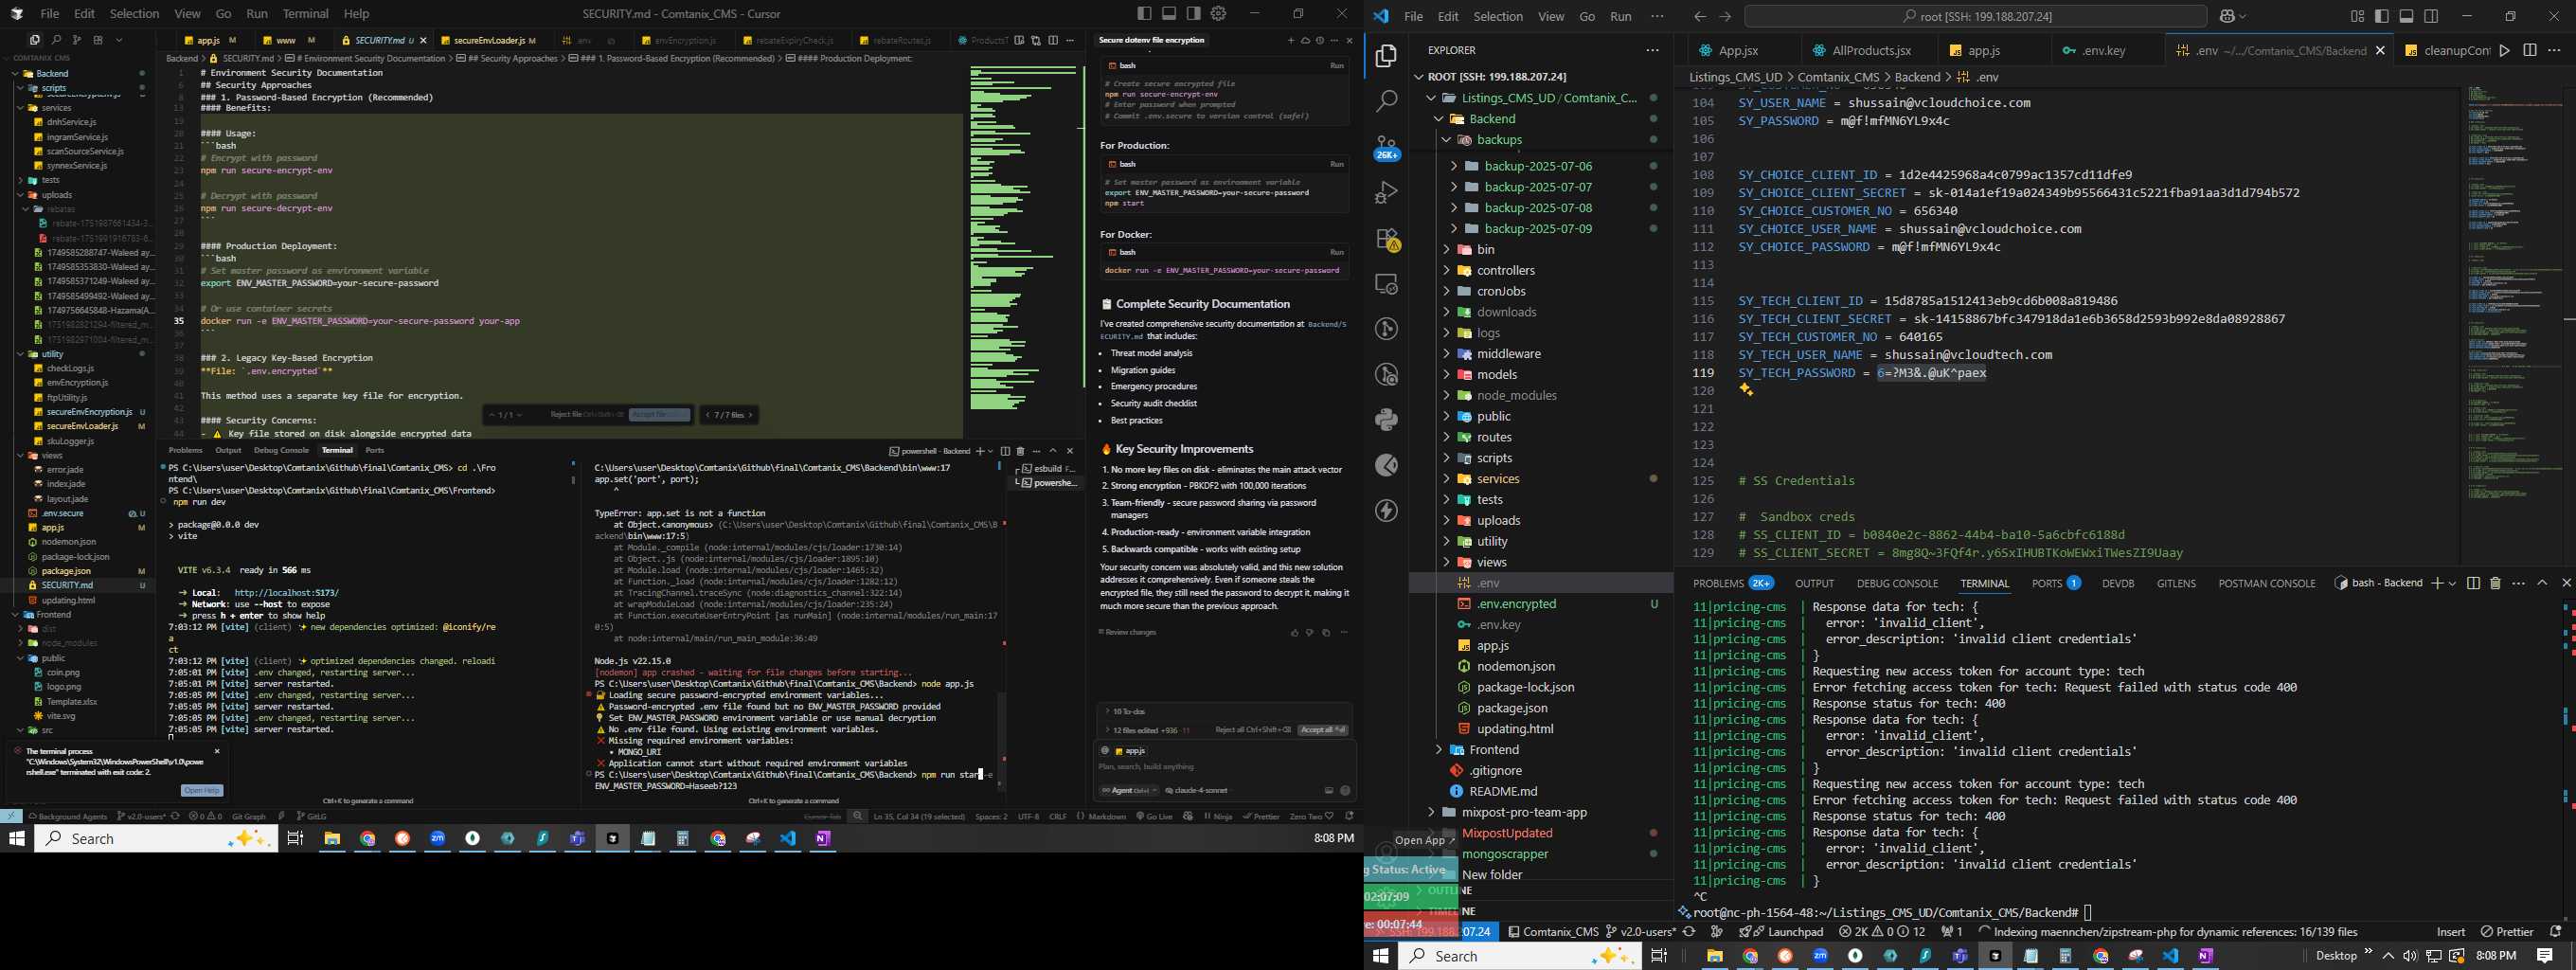This screenshot has width=2576, height=970.
Task: Click Cursor chat input field
Action: 1225,767
